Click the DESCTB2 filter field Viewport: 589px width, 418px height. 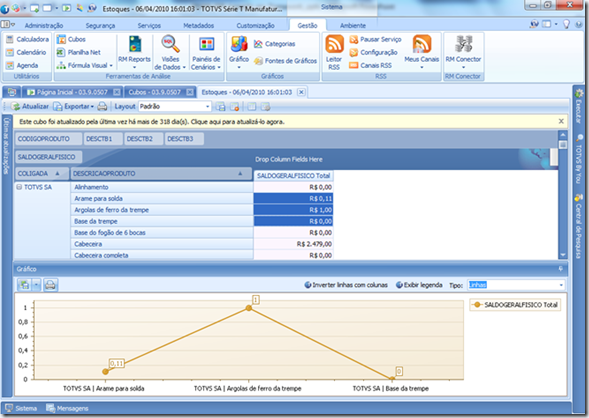click(x=144, y=139)
